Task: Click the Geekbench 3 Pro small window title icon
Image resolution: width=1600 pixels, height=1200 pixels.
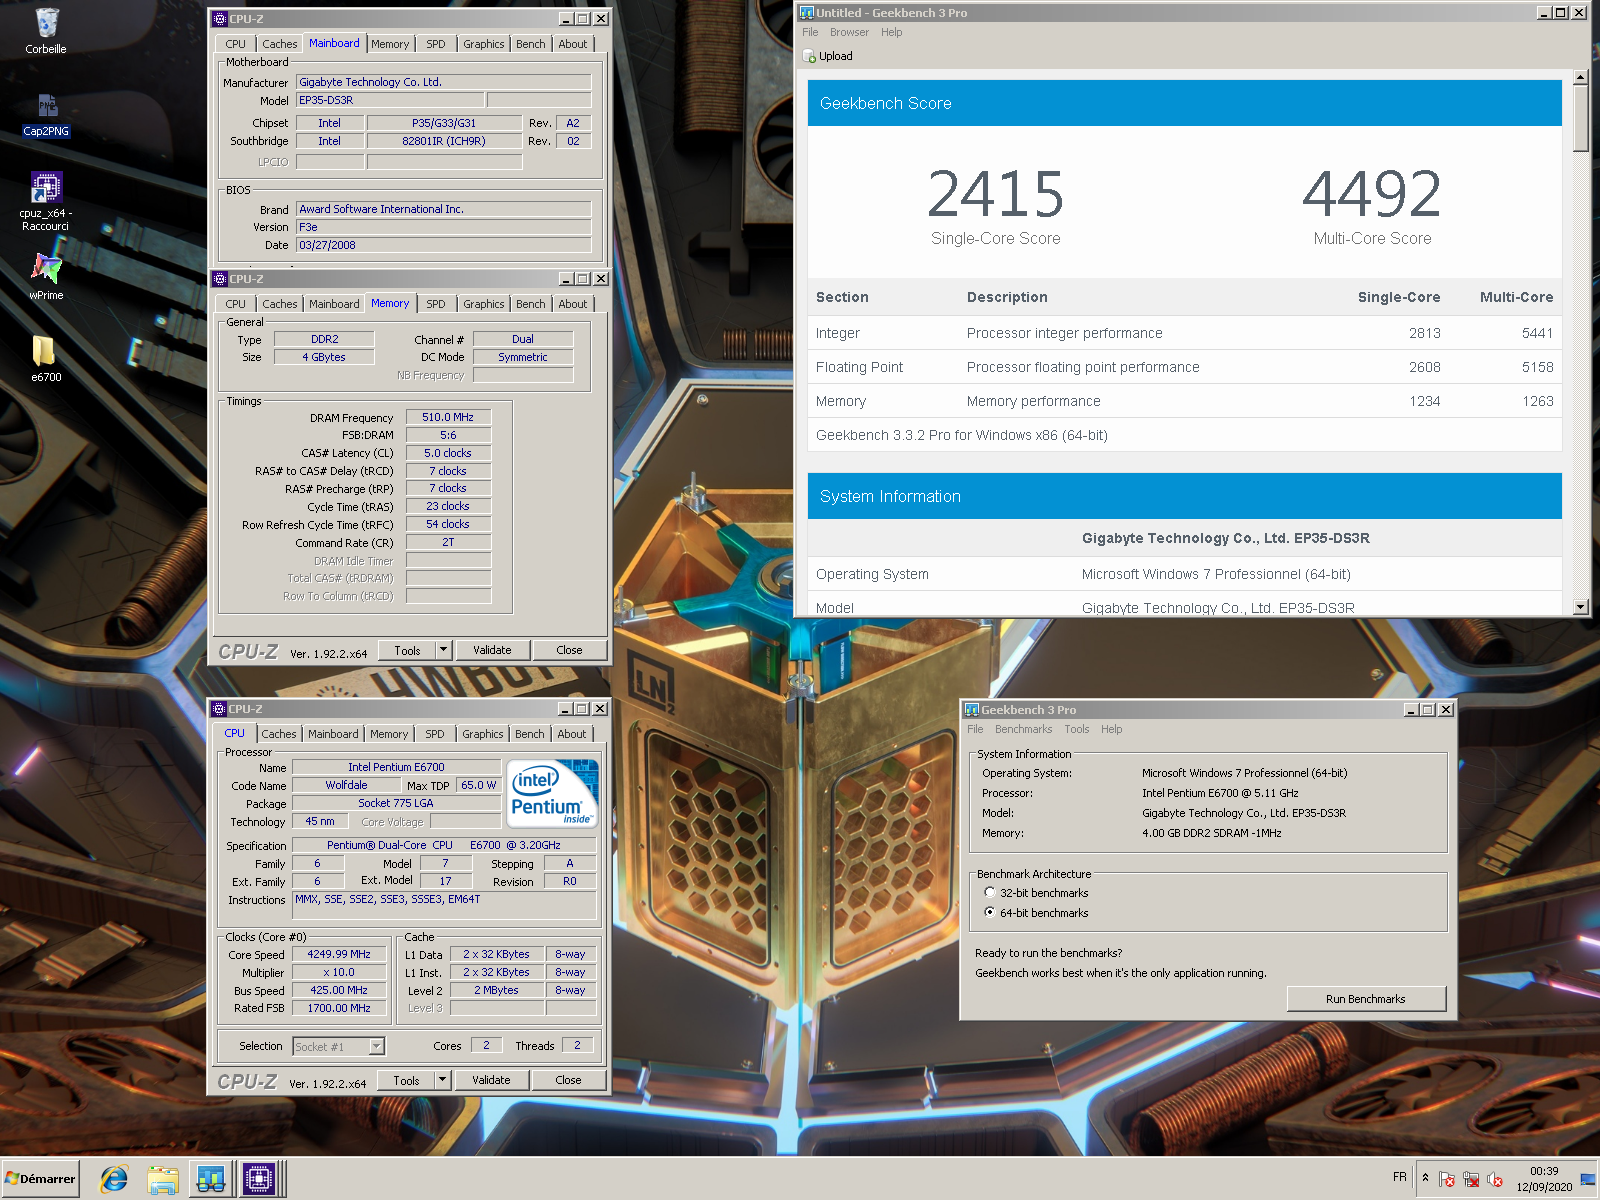Action: tap(971, 710)
